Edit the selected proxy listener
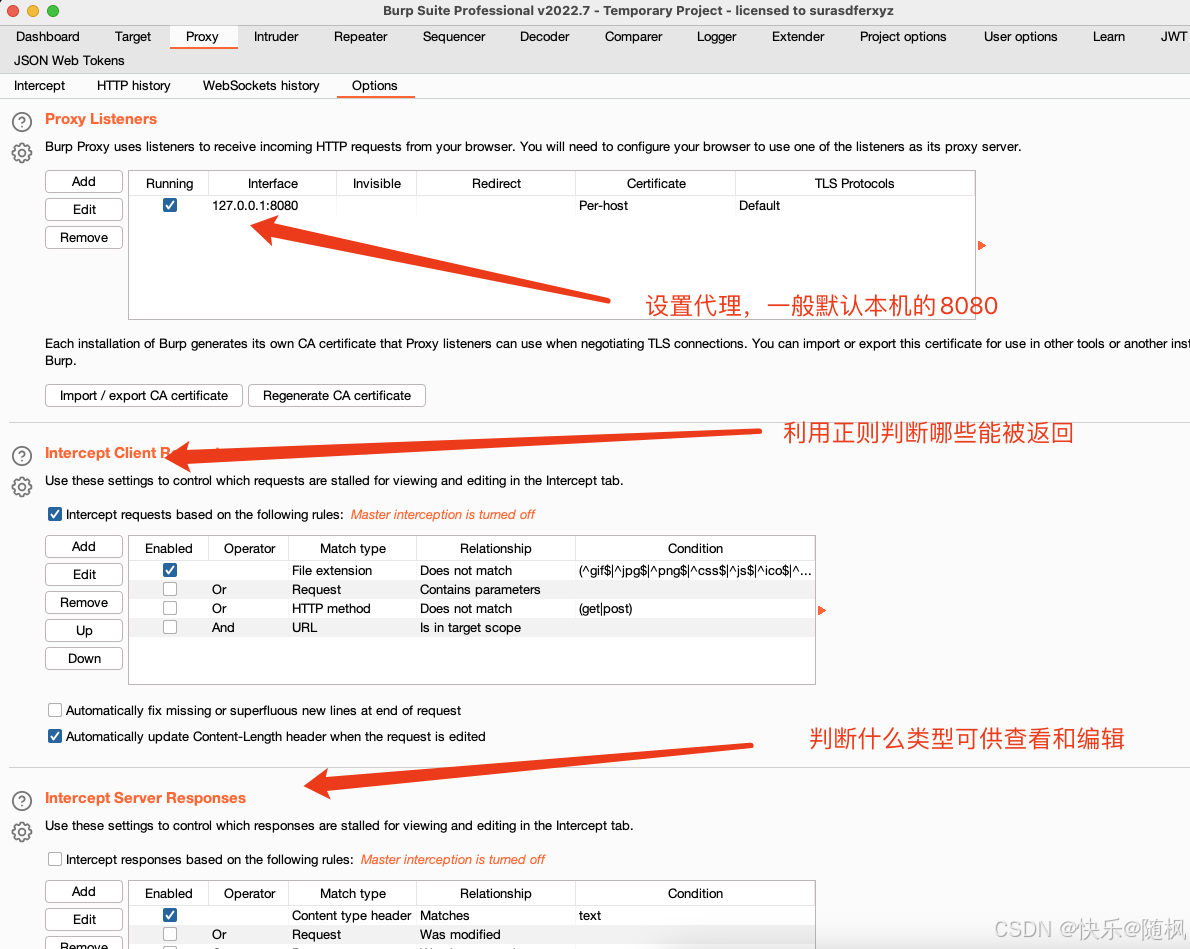The height and width of the screenshot is (949, 1190). coord(83,210)
